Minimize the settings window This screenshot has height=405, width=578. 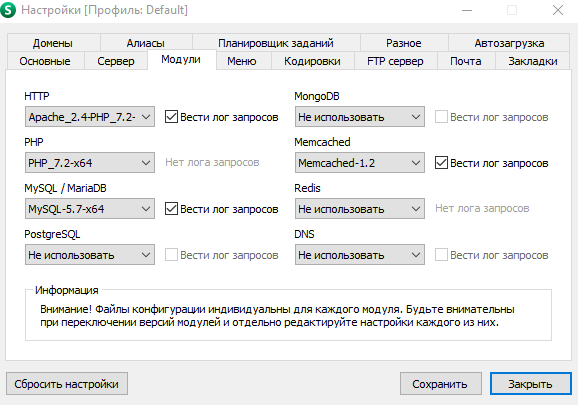[467, 10]
